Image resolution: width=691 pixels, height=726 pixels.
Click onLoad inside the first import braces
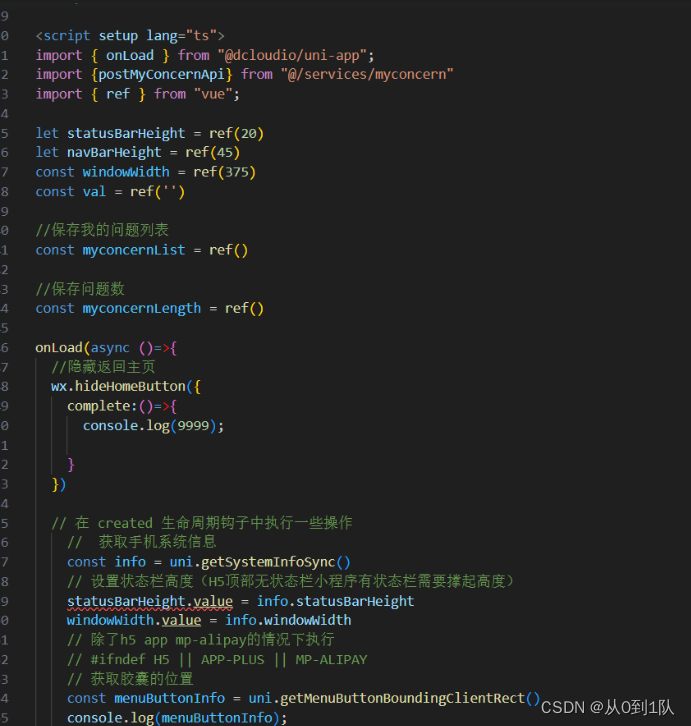[130, 56]
